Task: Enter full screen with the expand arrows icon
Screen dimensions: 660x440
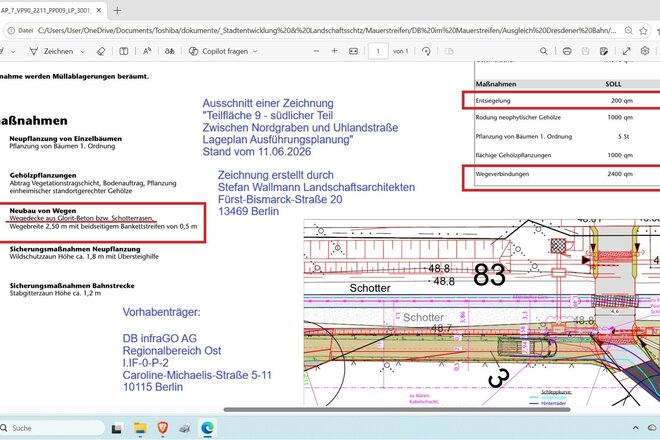Action: click(x=626, y=51)
